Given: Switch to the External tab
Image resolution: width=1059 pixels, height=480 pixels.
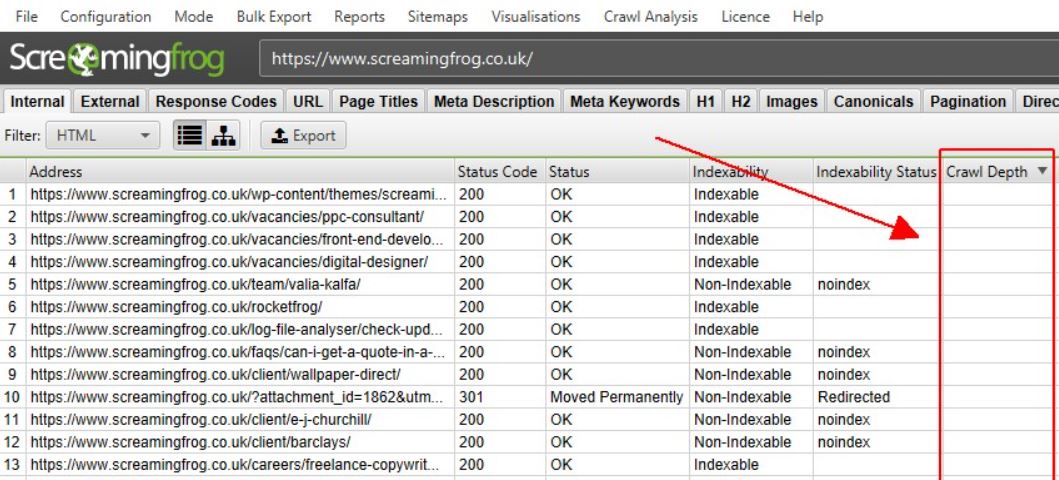Looking at the screenshot, I should (109, 101).
